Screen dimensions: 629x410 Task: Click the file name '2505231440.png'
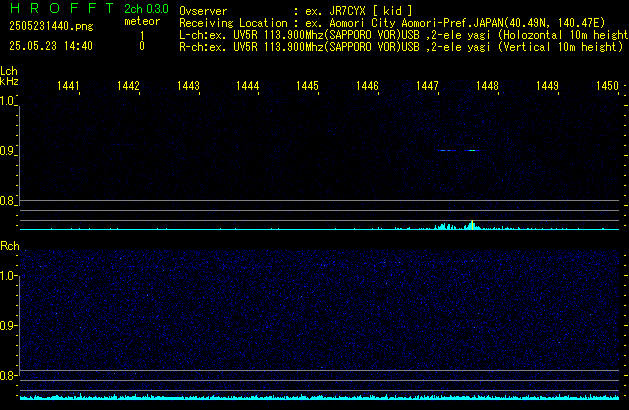pos(51,26)
